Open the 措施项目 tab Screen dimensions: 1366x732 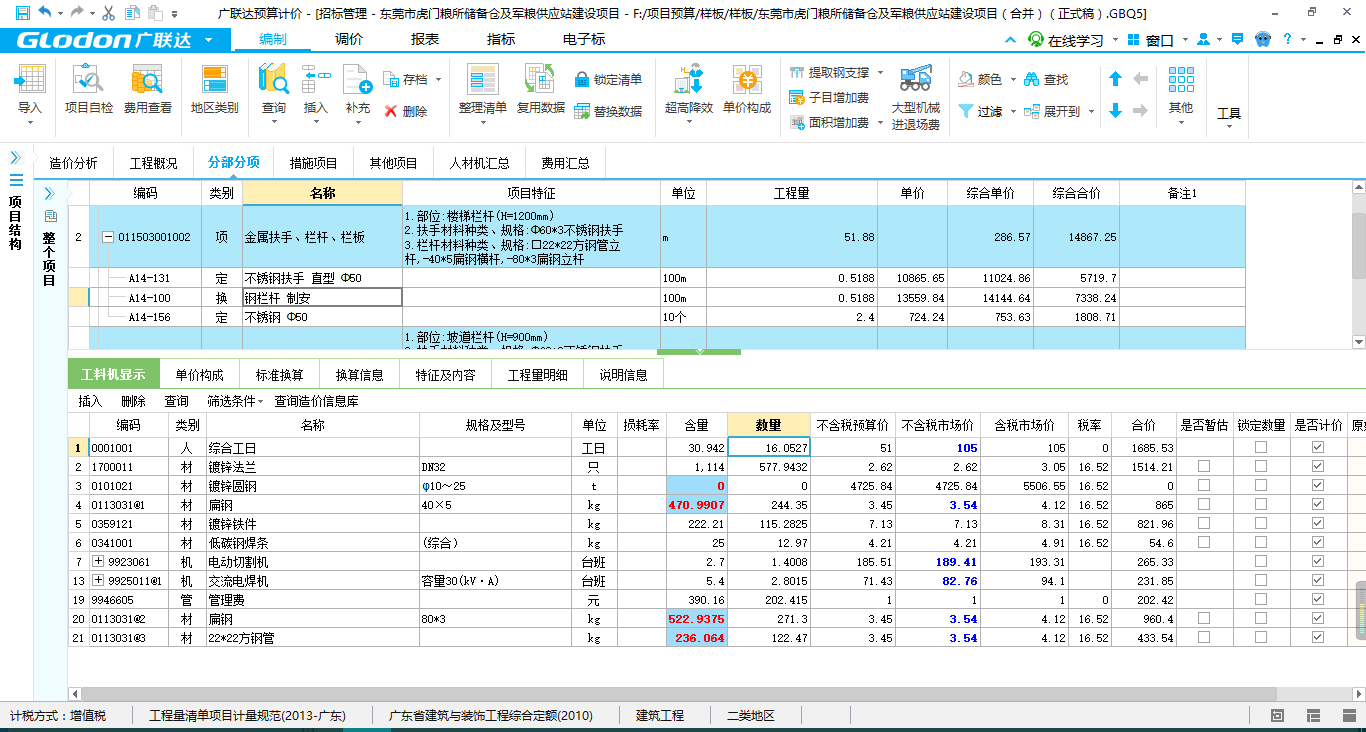314,163
